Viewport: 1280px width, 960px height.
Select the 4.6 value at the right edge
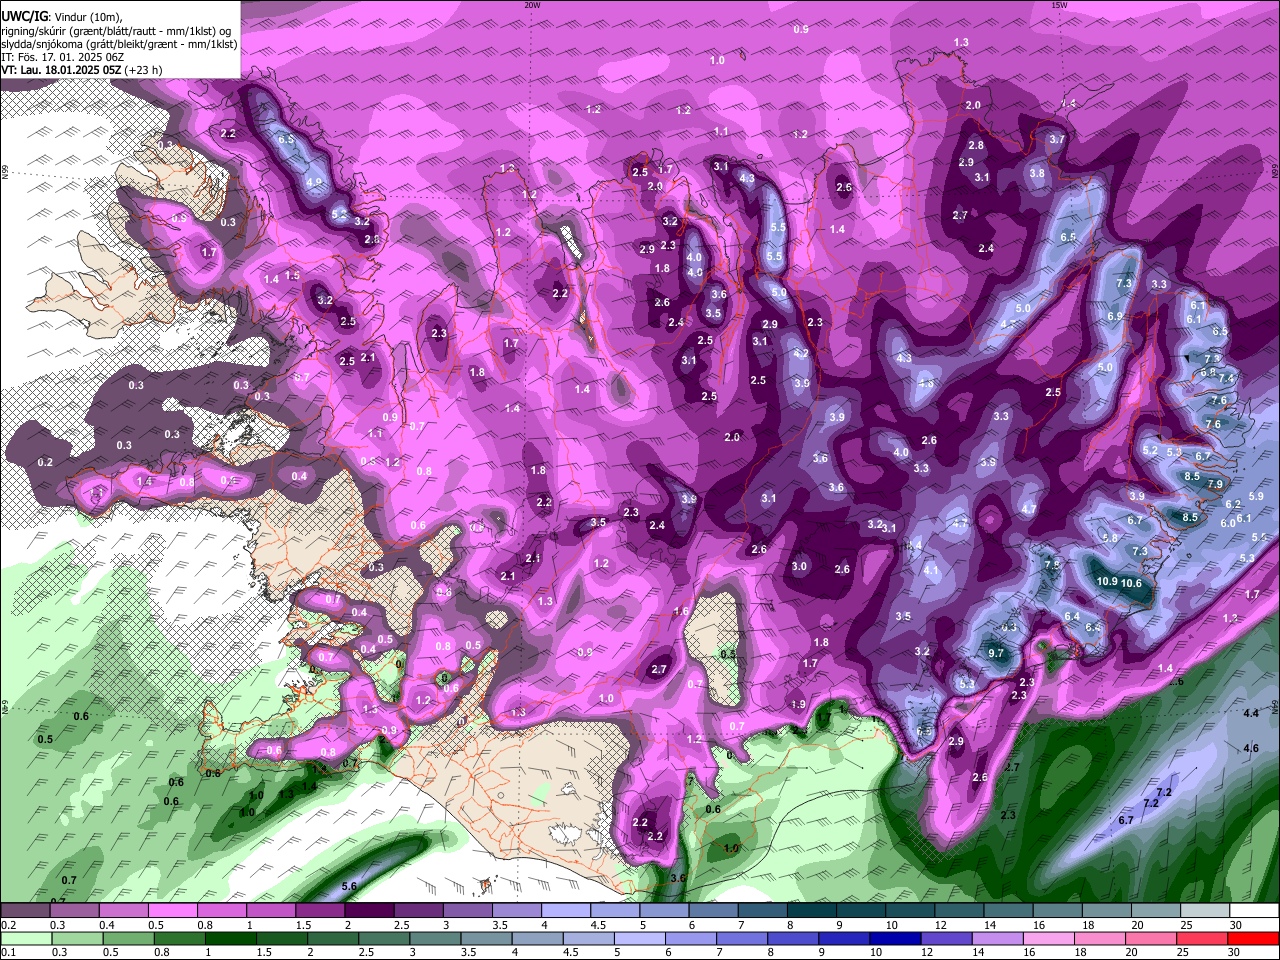(1251, 748)
